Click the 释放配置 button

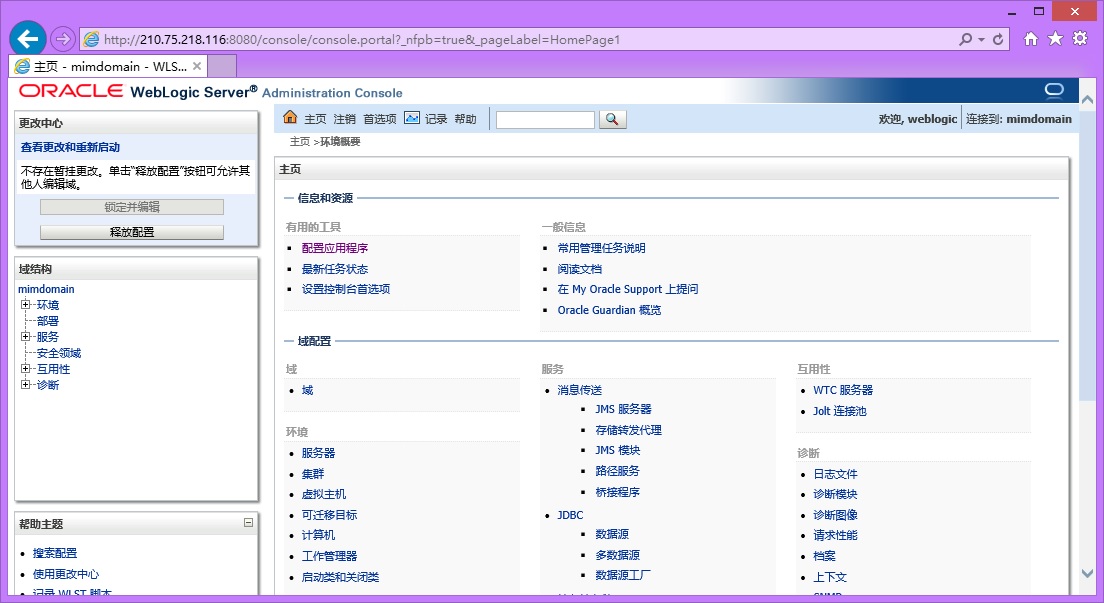[x=132, y=232]
